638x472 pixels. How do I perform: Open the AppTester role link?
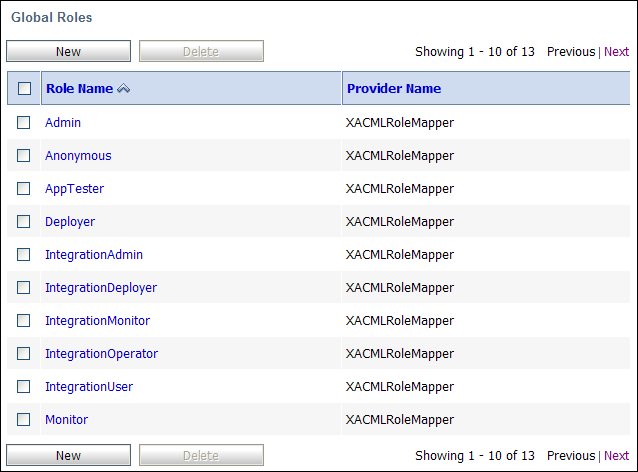(74, 188)
